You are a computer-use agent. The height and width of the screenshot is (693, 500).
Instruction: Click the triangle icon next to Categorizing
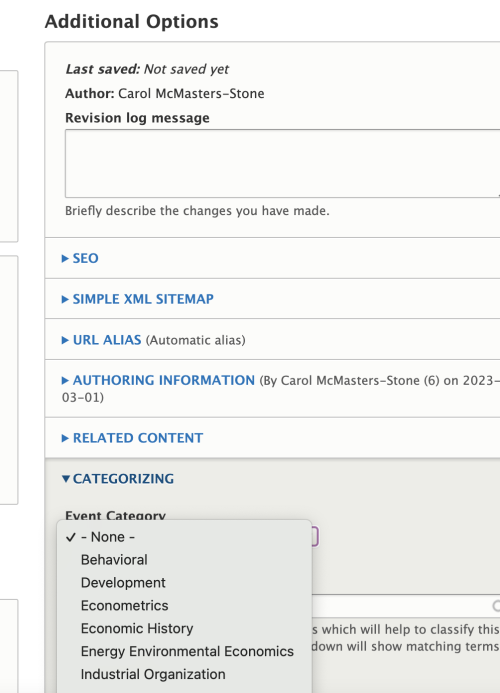click(x=65, y=479)
